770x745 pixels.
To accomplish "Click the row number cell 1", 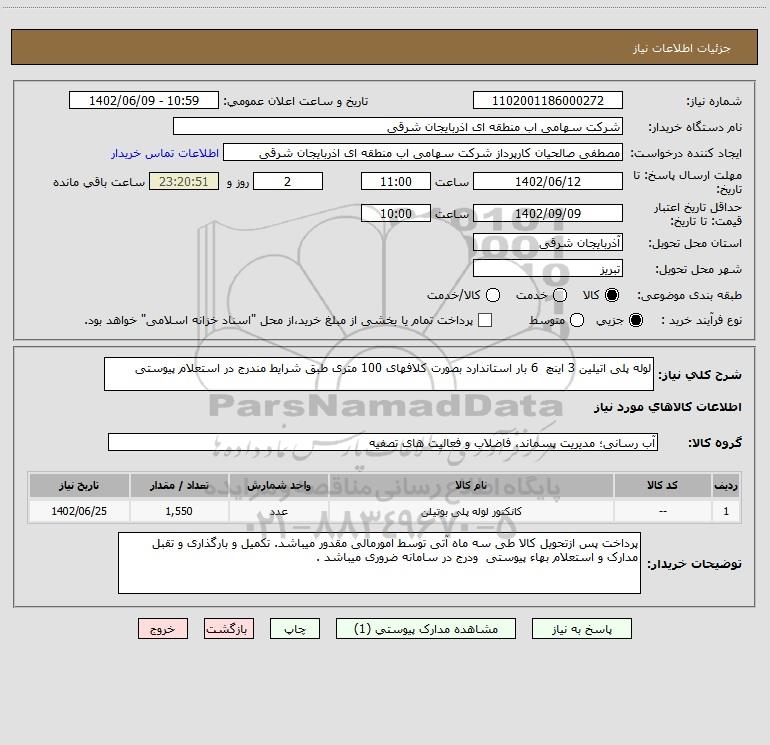I will (726, 511).
